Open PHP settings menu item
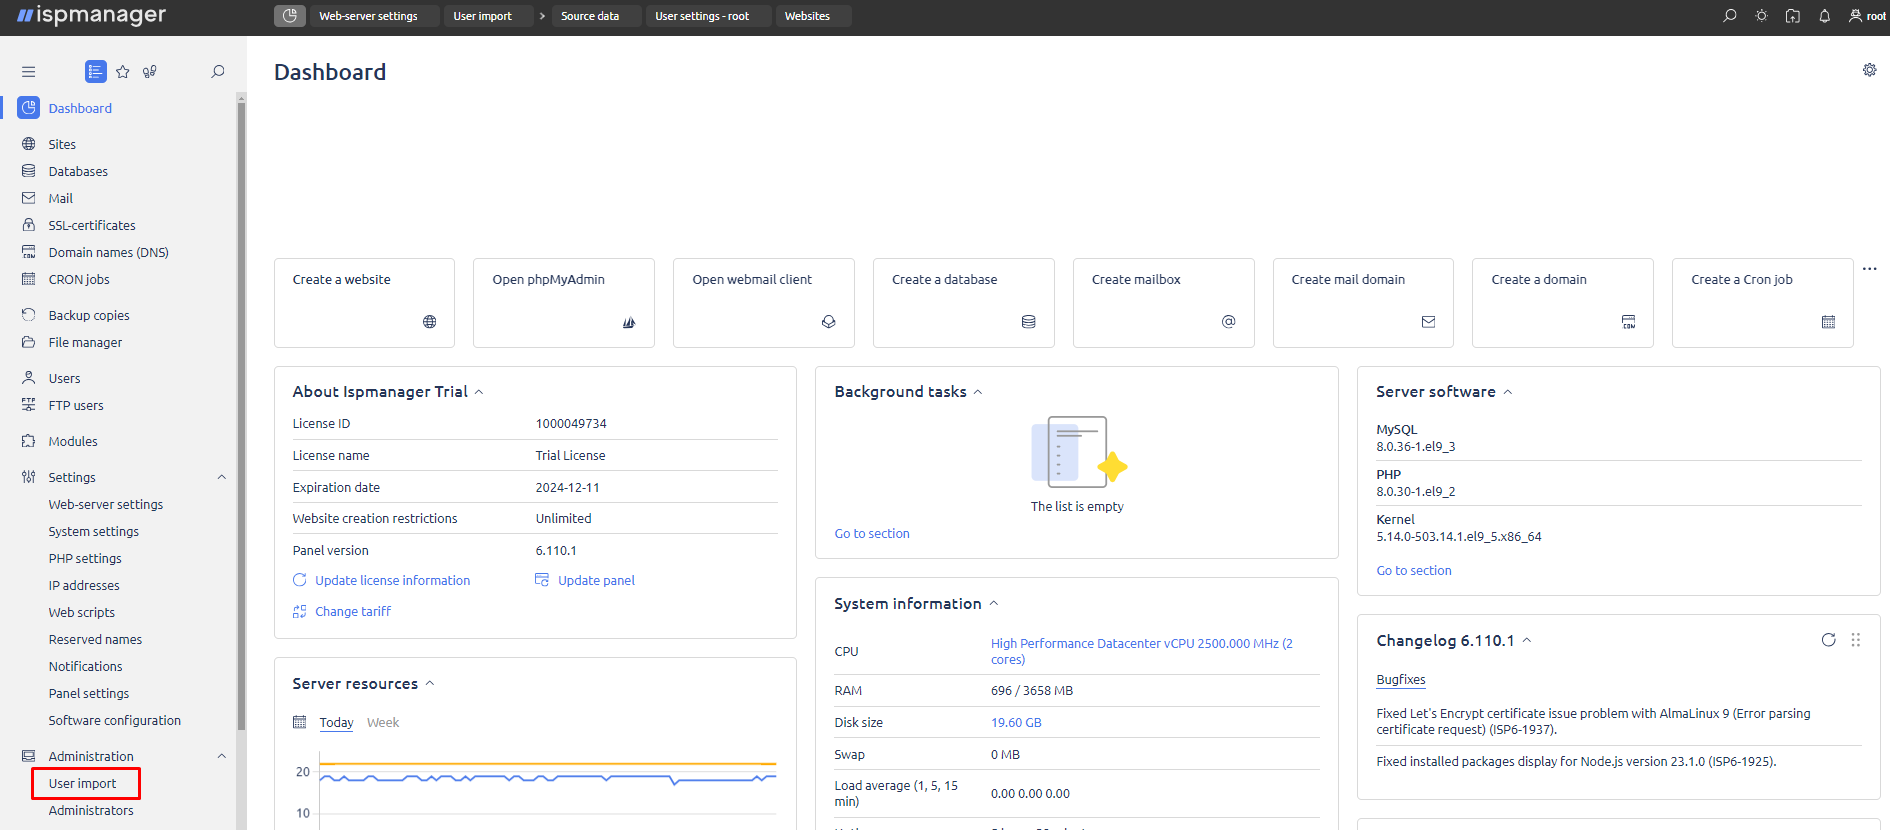Screen dimensions: 1890x830 tap(85, 558)
